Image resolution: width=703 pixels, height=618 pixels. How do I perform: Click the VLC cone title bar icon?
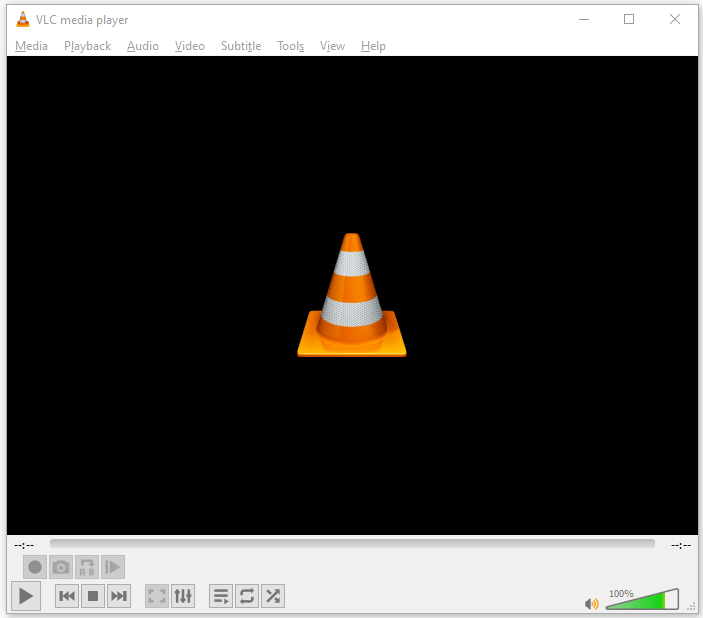point(23,19)
